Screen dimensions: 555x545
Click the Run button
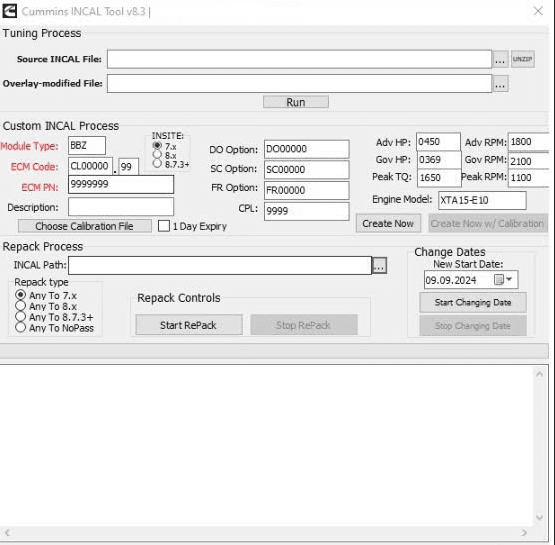click(x=296, y=102)
